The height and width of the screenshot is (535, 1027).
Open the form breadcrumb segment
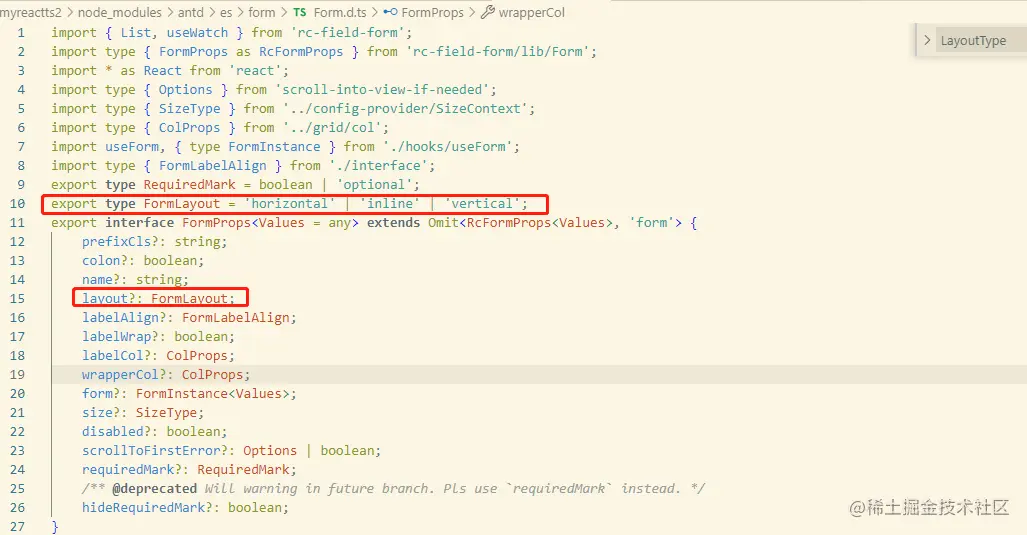pyautogui.click(x=261, y=12)
